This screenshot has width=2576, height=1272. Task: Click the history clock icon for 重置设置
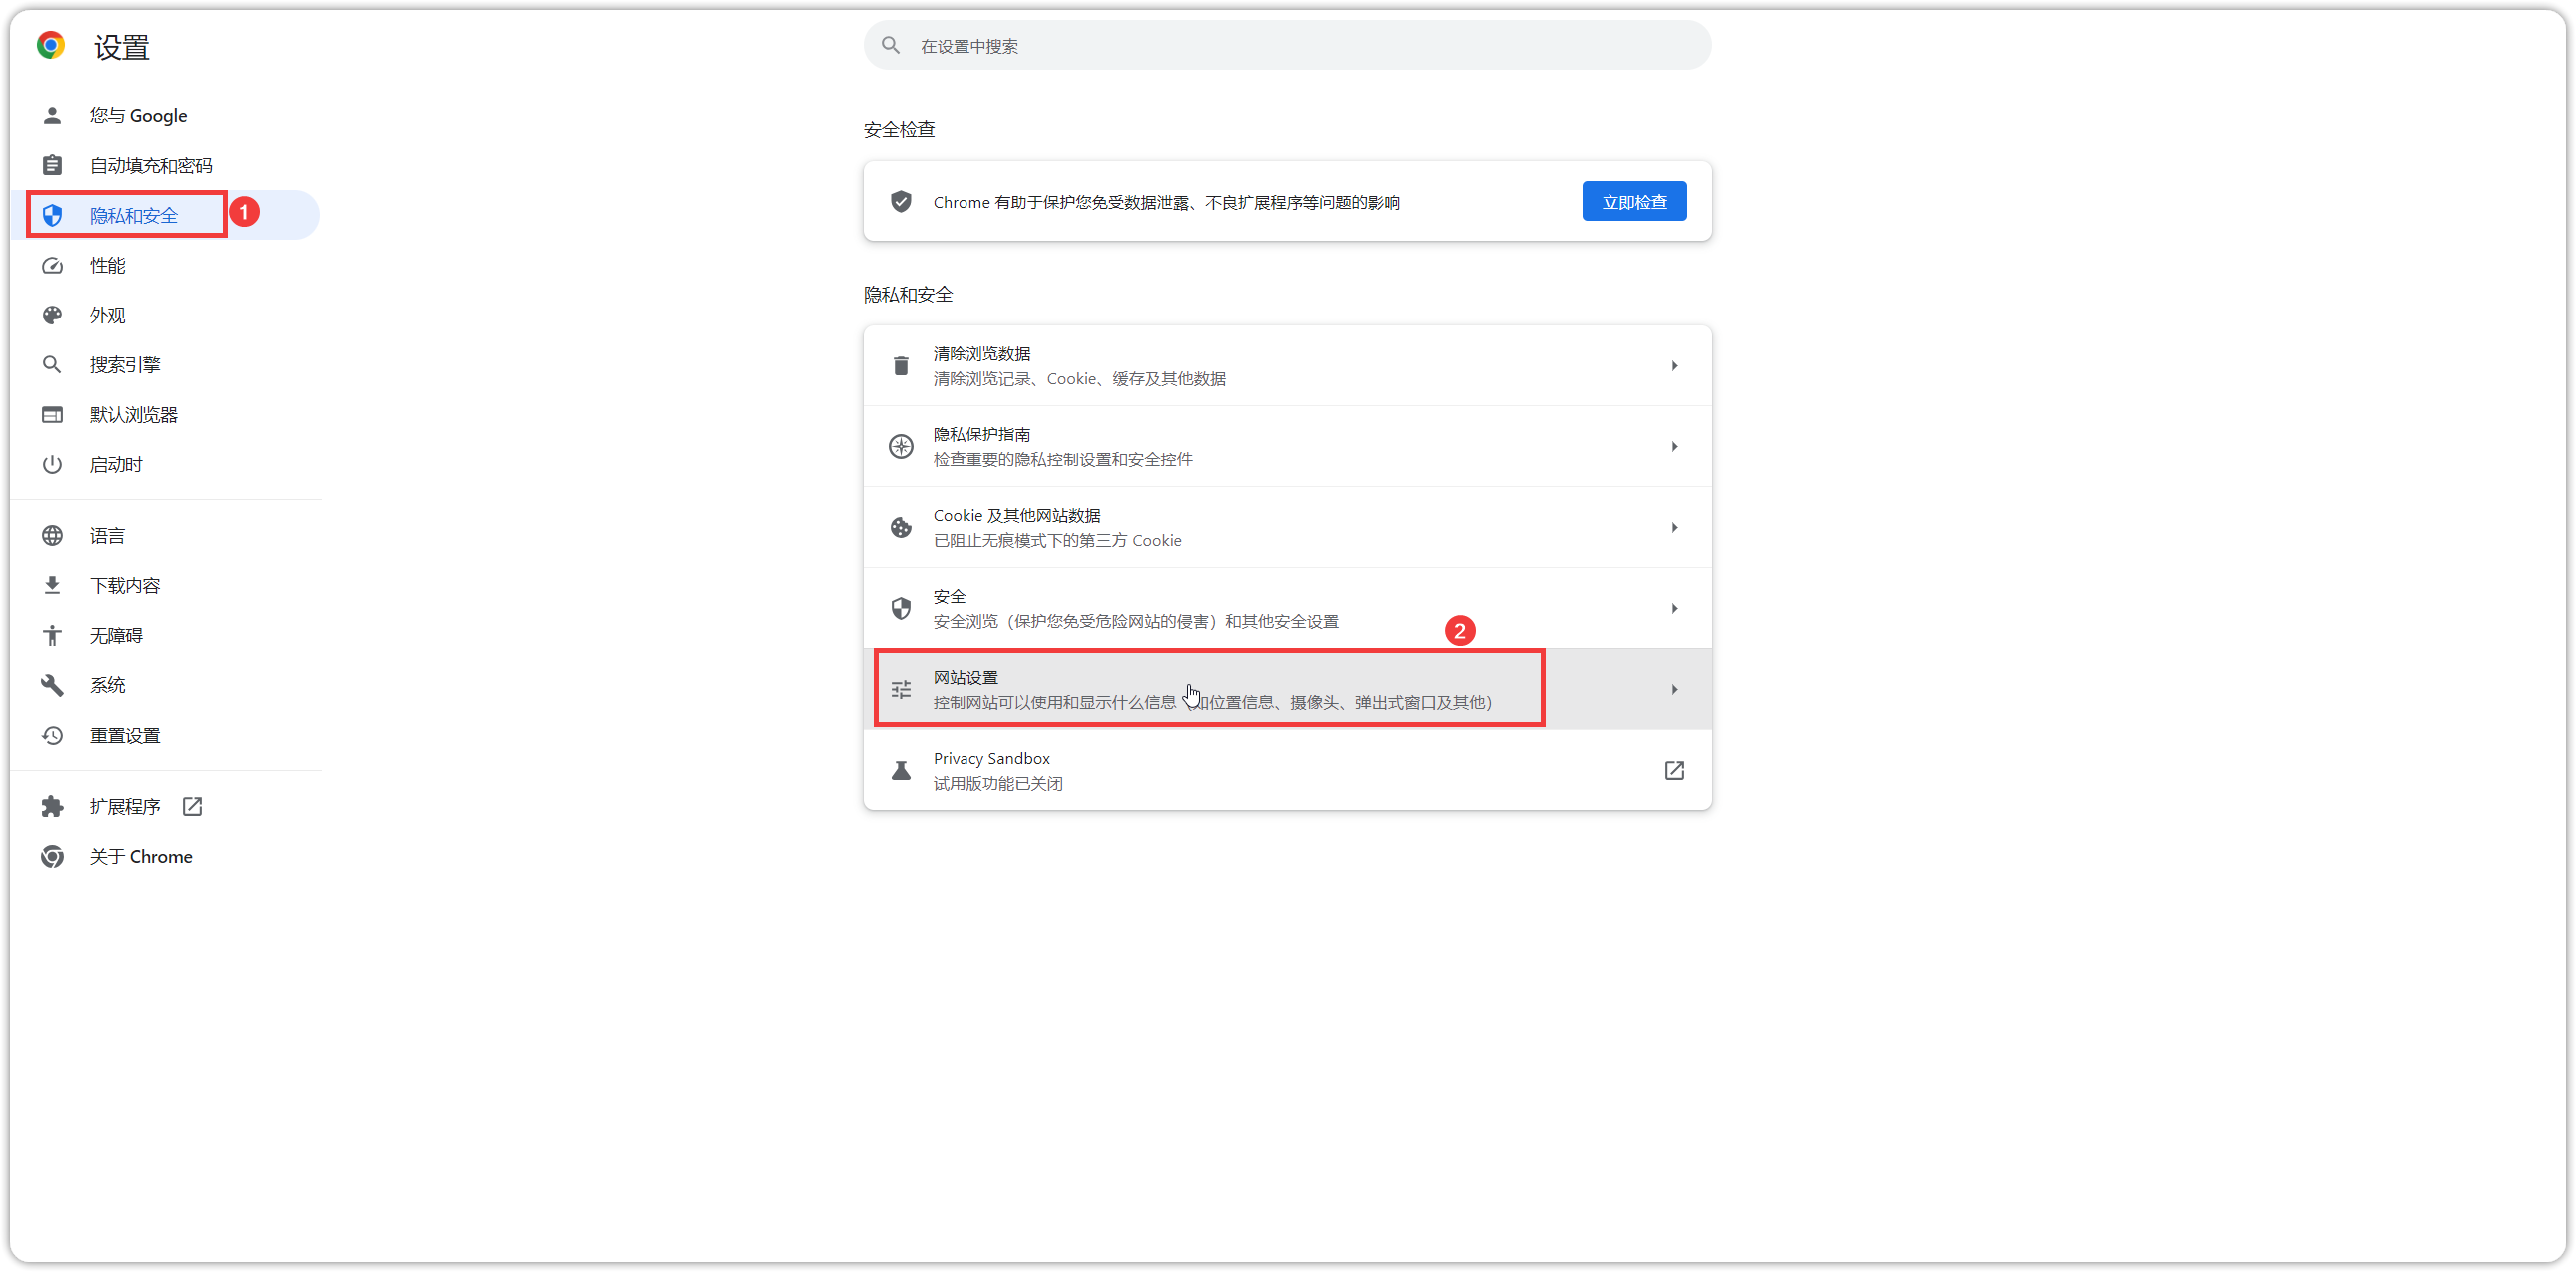coord(52,736)
